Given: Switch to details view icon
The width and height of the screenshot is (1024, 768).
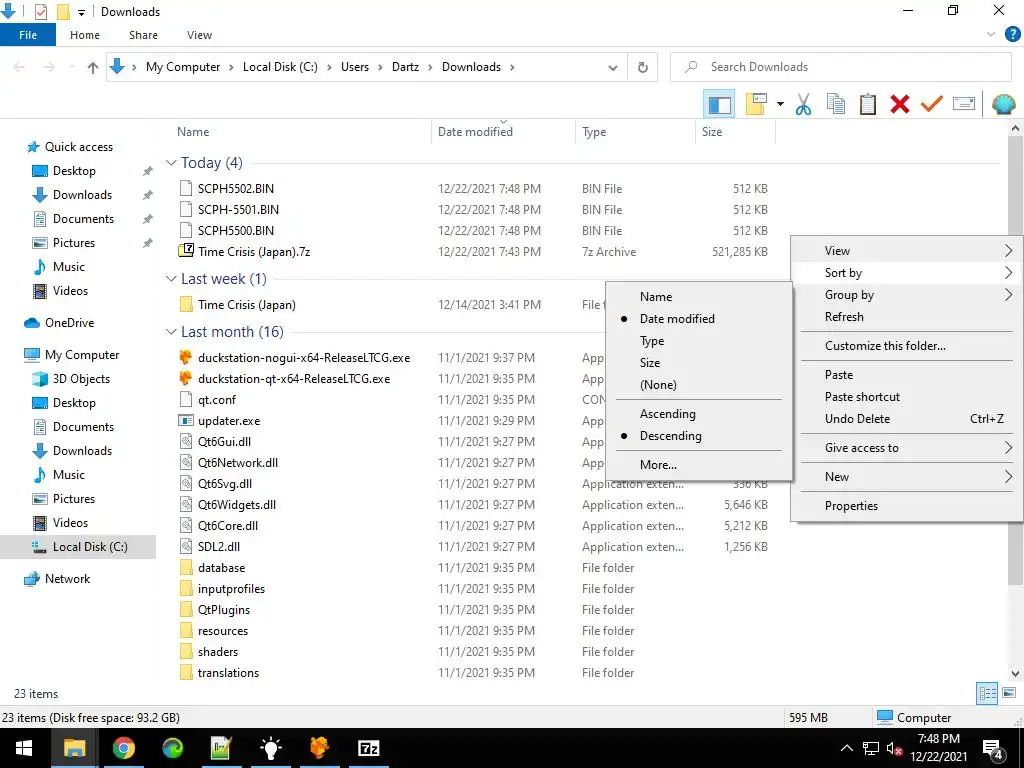Looking at the screenshot, I should coord(987,693).
